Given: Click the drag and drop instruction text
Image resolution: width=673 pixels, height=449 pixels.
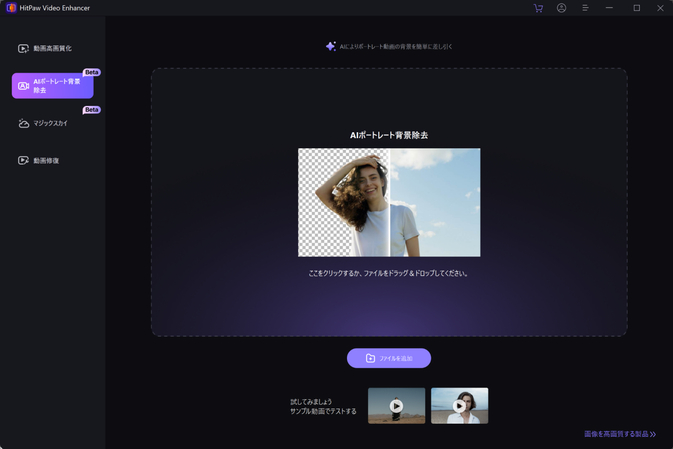Looking at the screenshot, I should pos(389,273).
